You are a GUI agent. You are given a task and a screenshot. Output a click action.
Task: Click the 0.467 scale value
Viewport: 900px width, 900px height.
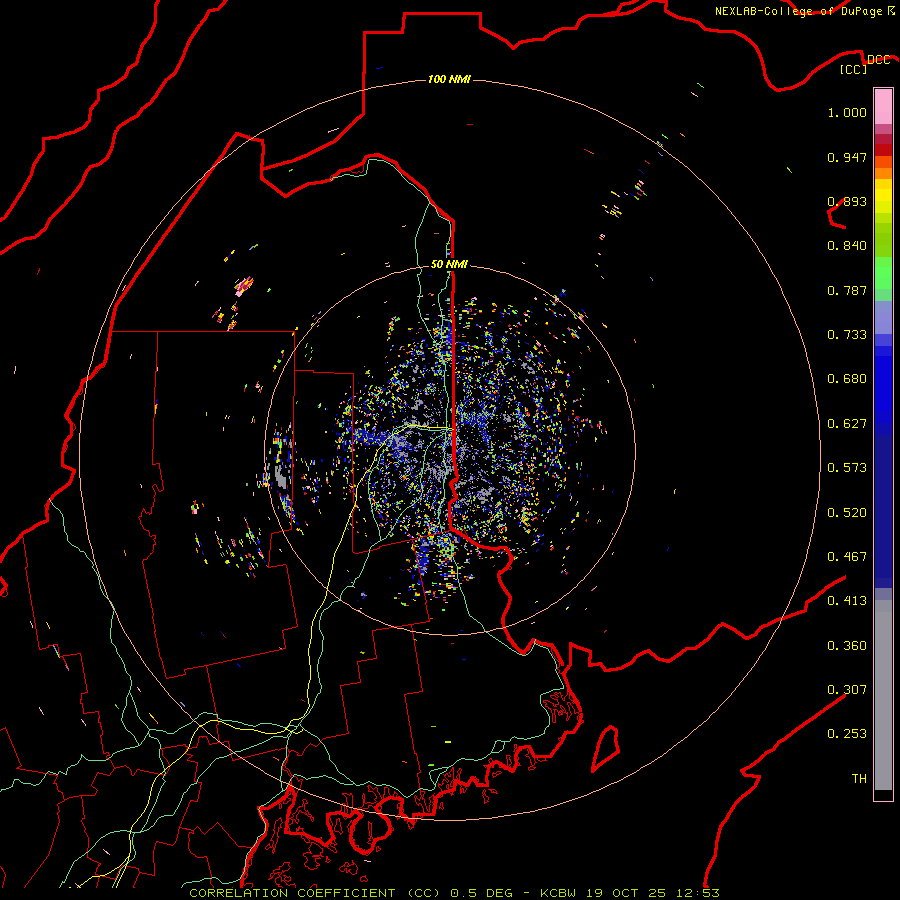point(847,557)
